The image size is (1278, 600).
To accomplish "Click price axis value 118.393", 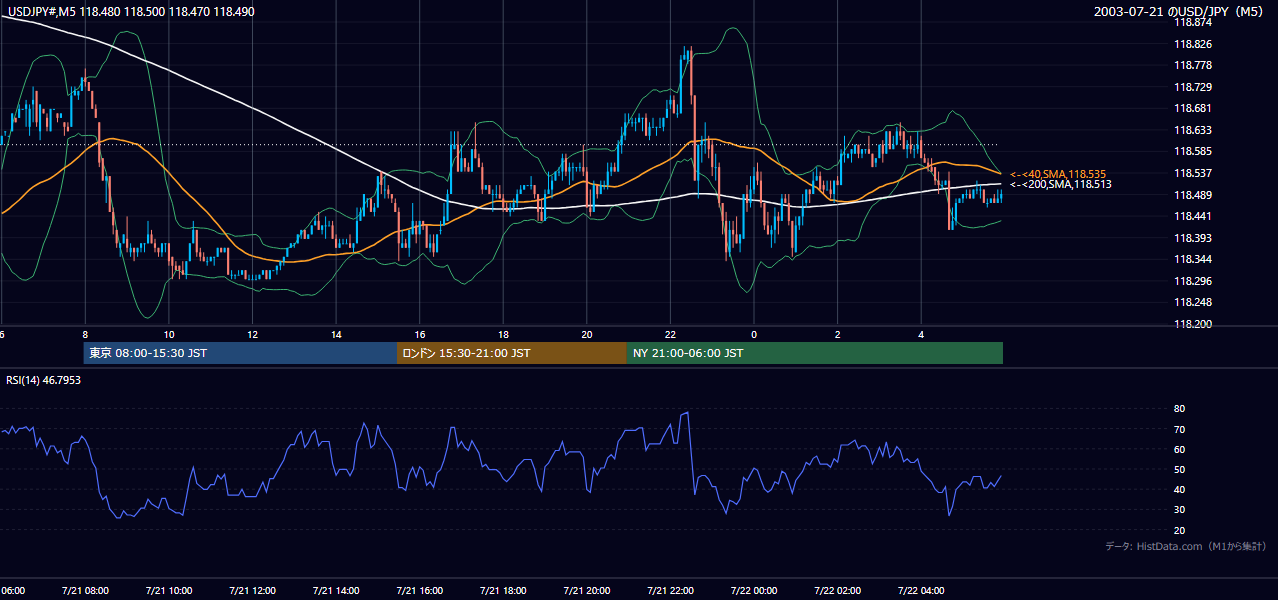I will pyautogui.click(x=1192, y=238).
